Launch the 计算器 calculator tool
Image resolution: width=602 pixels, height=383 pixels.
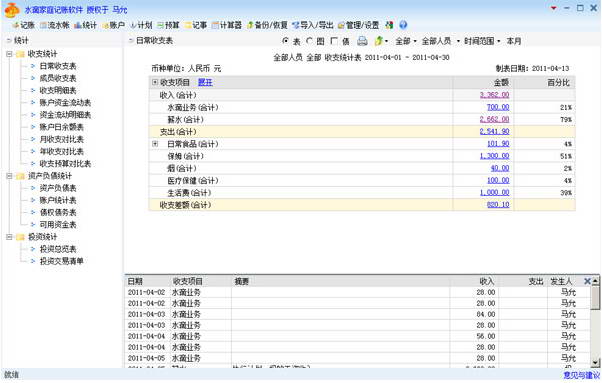click(227, 25)
